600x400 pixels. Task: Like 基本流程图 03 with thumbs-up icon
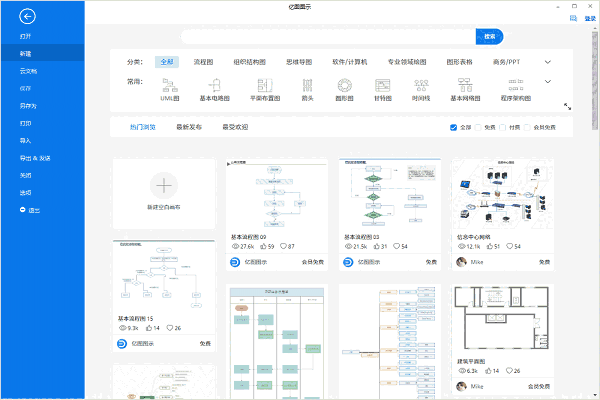pos(377,246)
